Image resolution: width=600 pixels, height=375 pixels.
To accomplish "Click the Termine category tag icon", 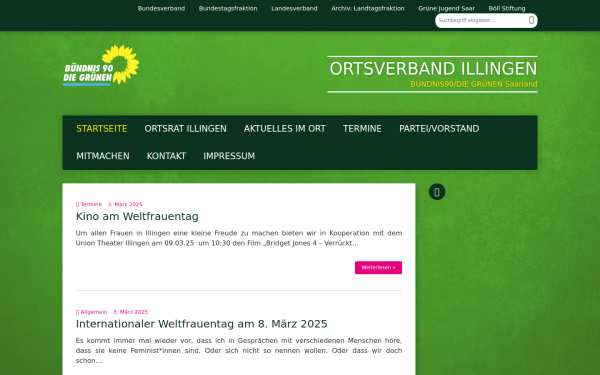I will pyautogui.click(x=77, y=205).
